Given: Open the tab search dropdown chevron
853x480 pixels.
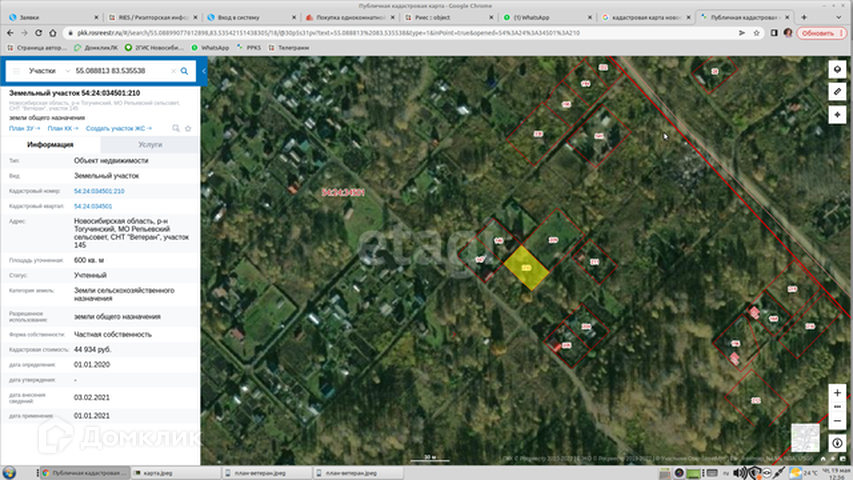Looking at the screenshot, I should pyautogui.click(x=838, y=17).
